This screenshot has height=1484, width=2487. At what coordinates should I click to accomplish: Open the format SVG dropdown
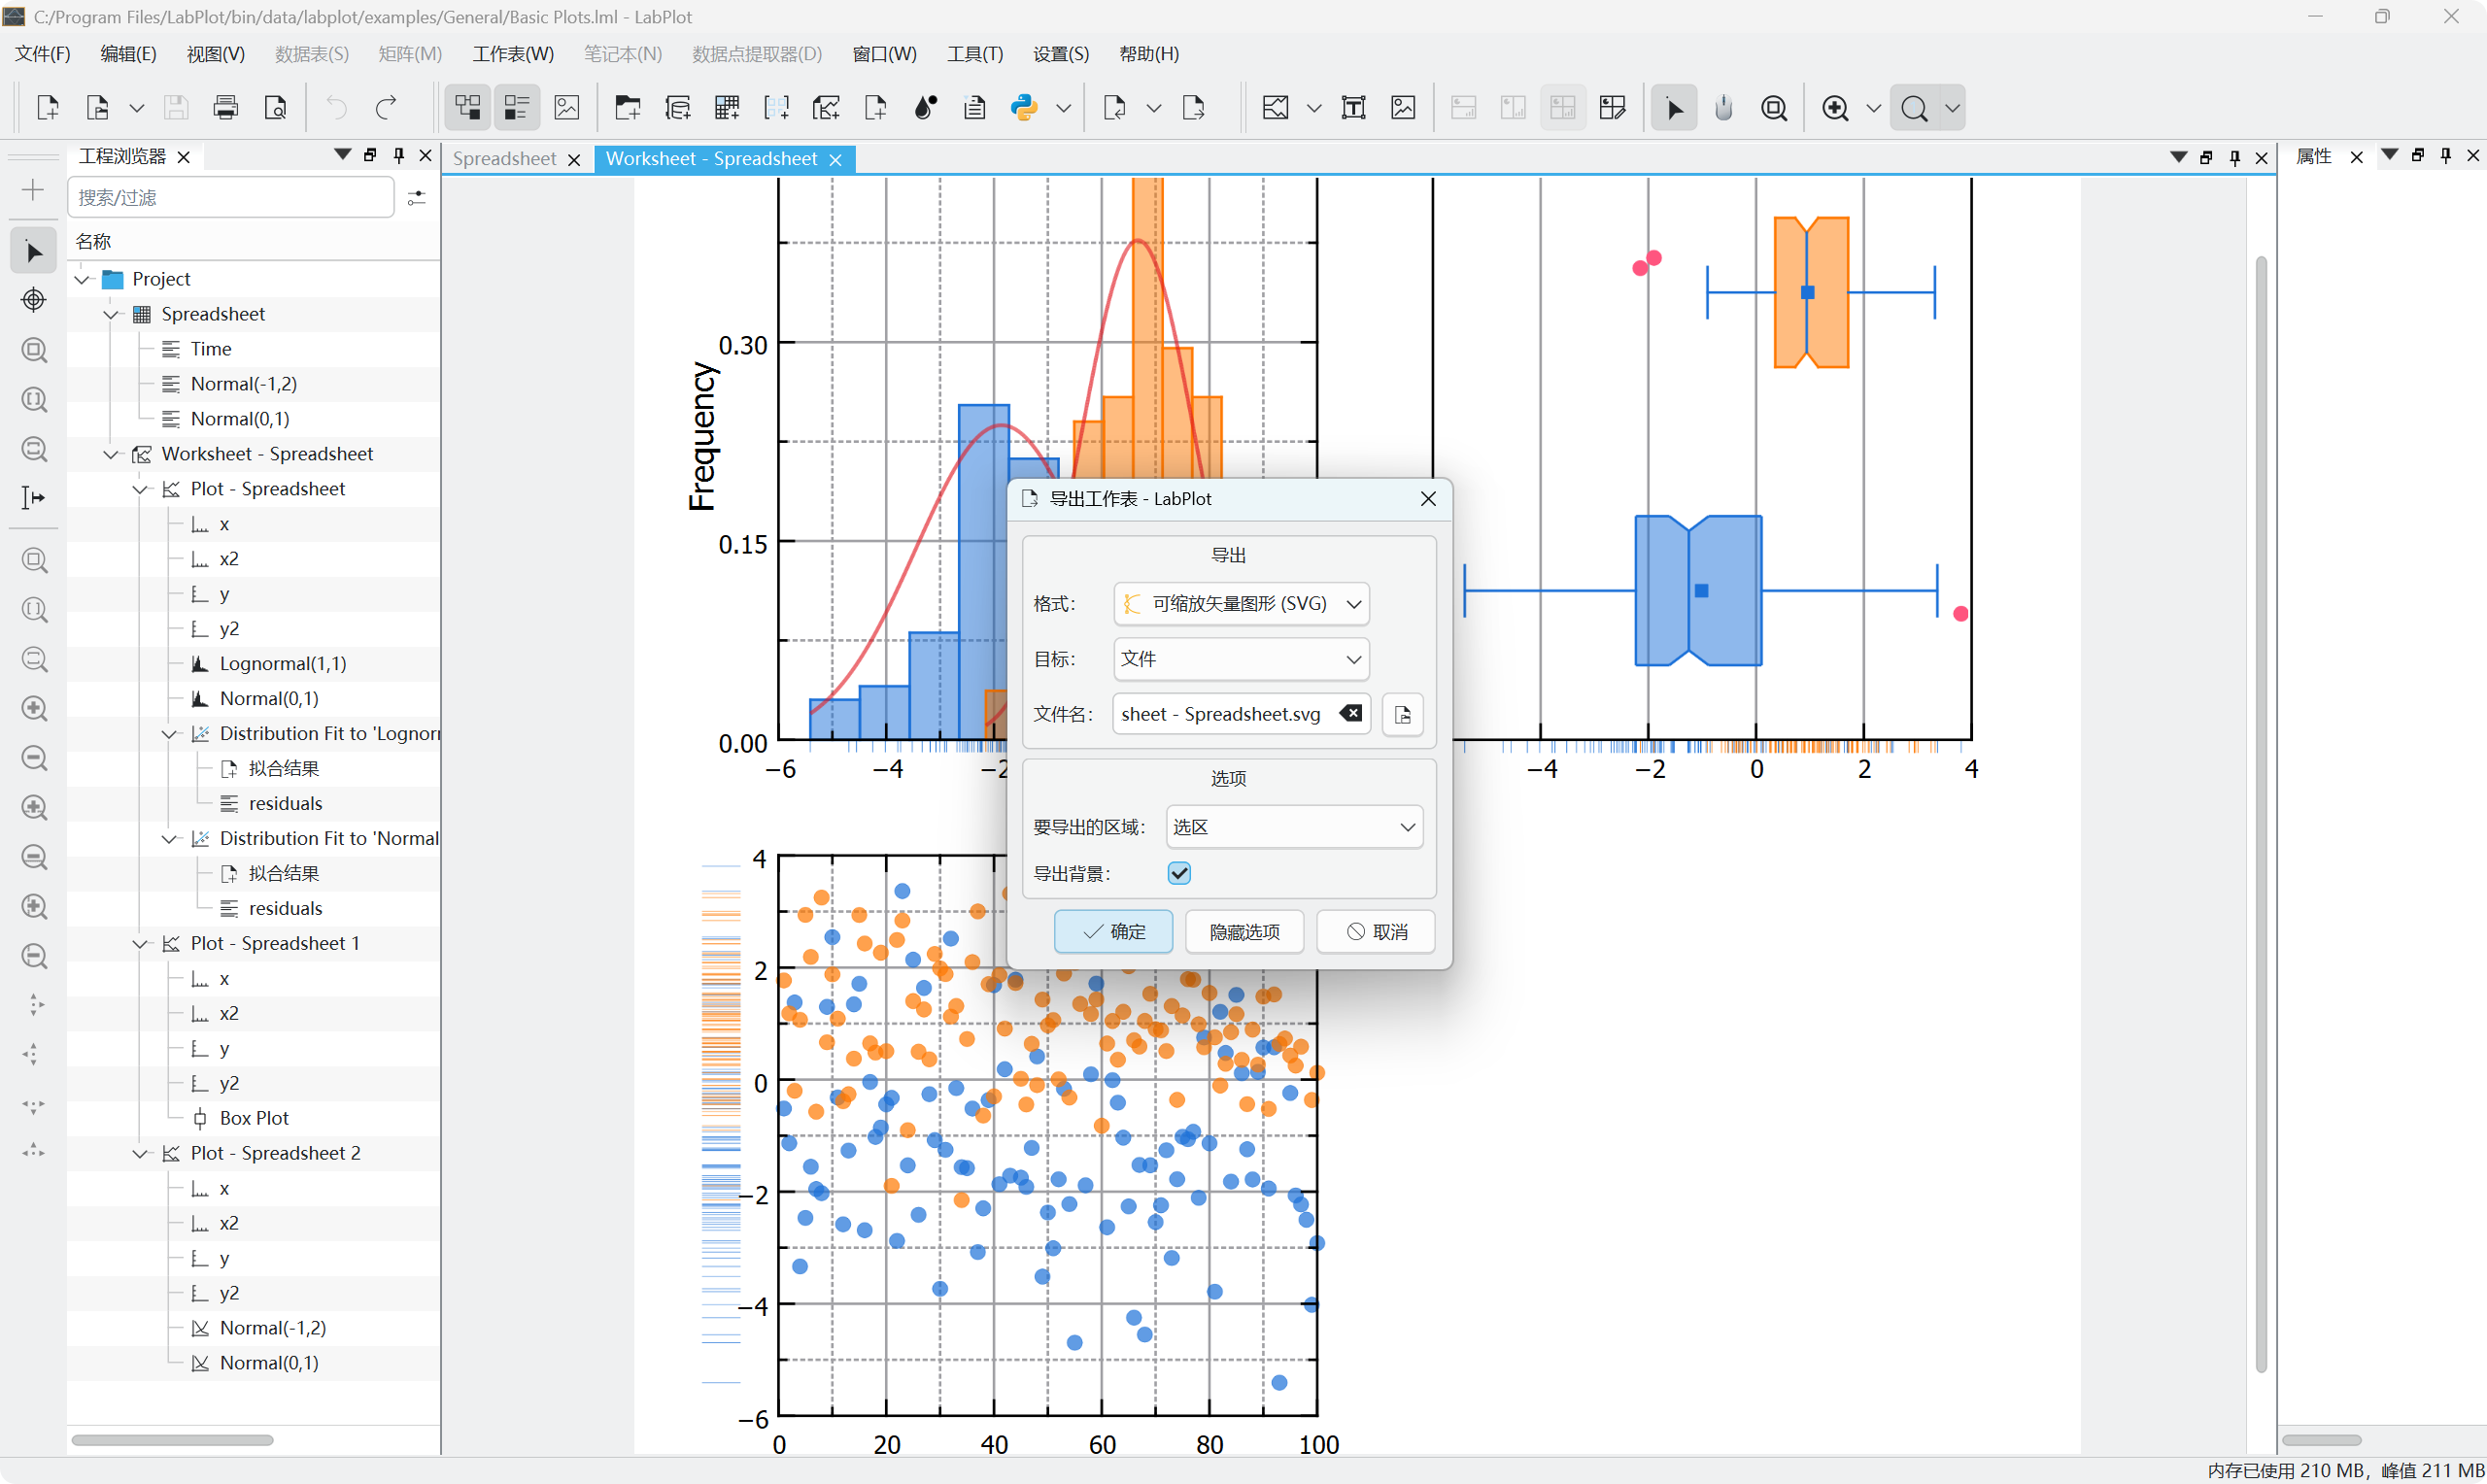pos(1241,604)
